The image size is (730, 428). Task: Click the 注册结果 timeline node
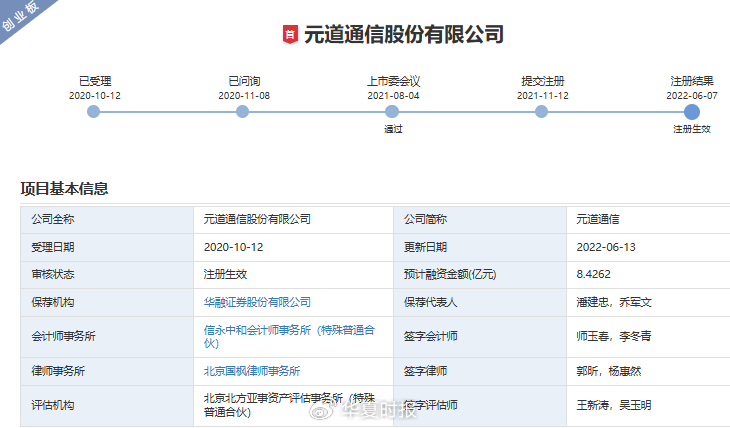click(x=692, y=112)
